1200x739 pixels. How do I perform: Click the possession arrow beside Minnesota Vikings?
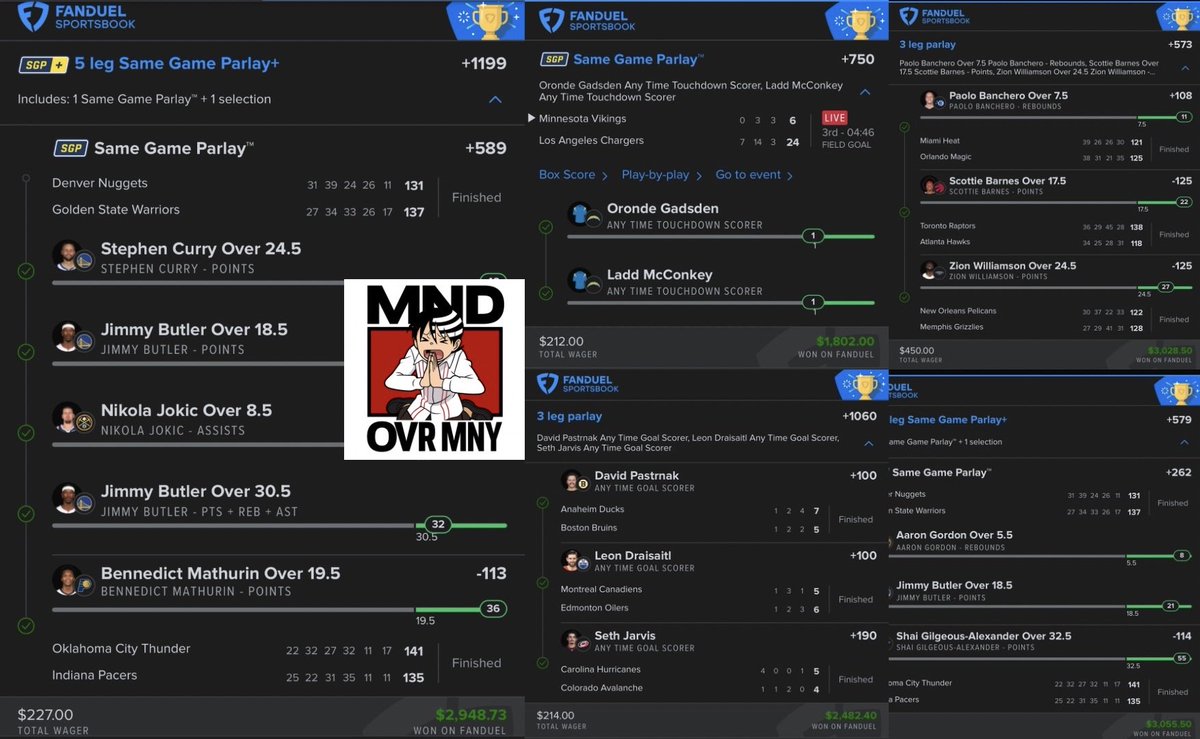(x=532, y=118)
